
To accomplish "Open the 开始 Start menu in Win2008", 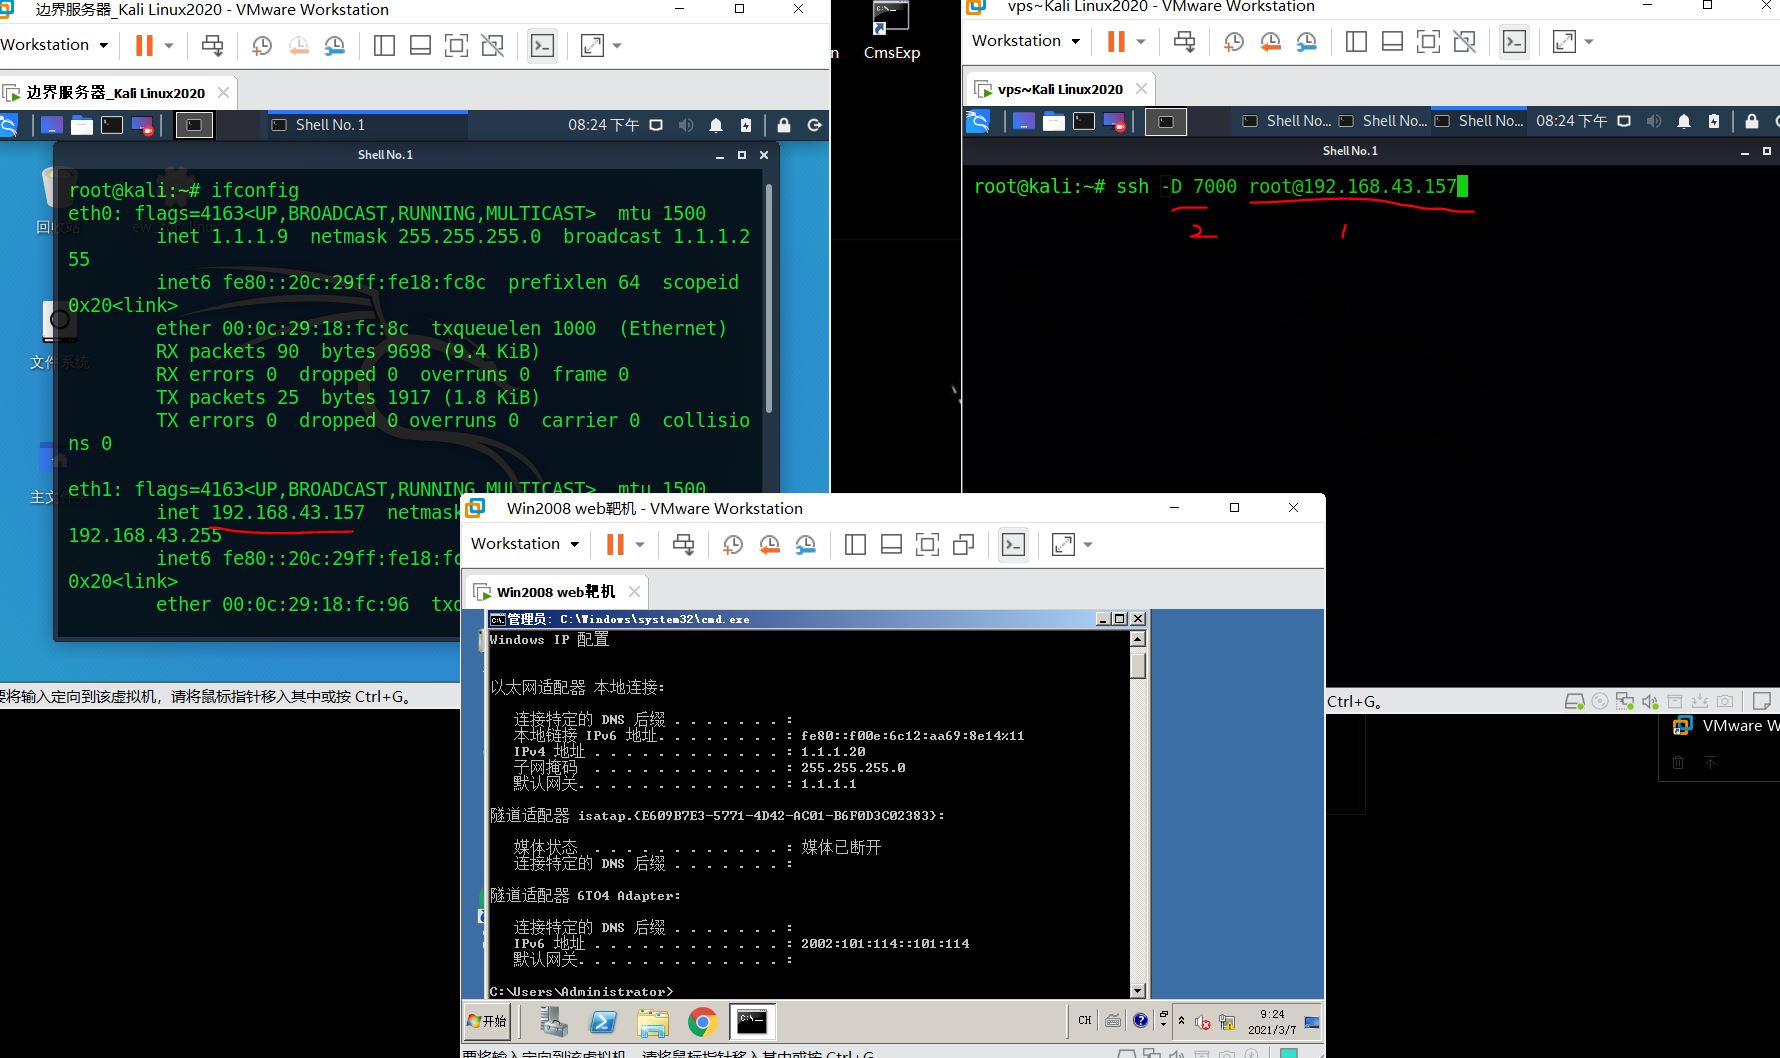I will click(487, 1021).
